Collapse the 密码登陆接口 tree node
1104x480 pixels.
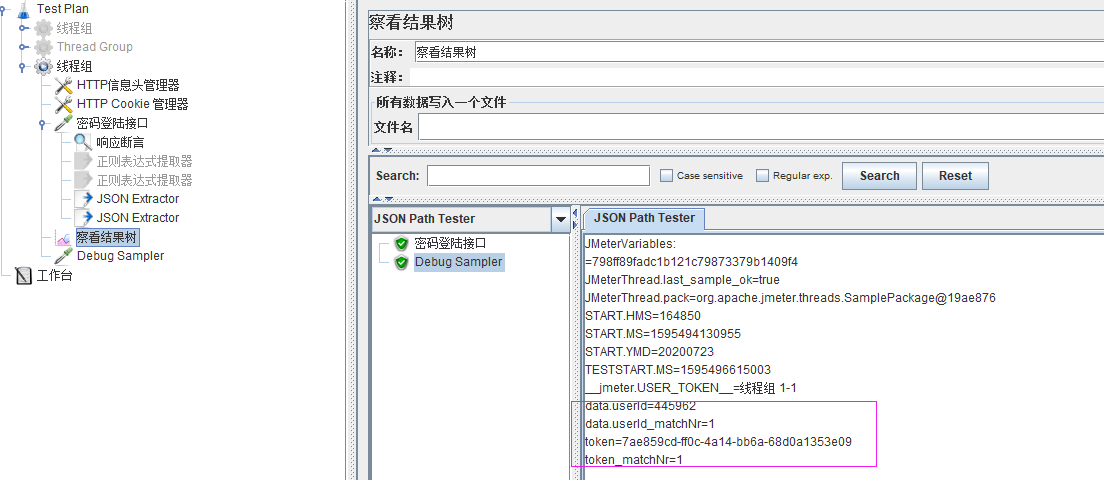tap(43, 123)
